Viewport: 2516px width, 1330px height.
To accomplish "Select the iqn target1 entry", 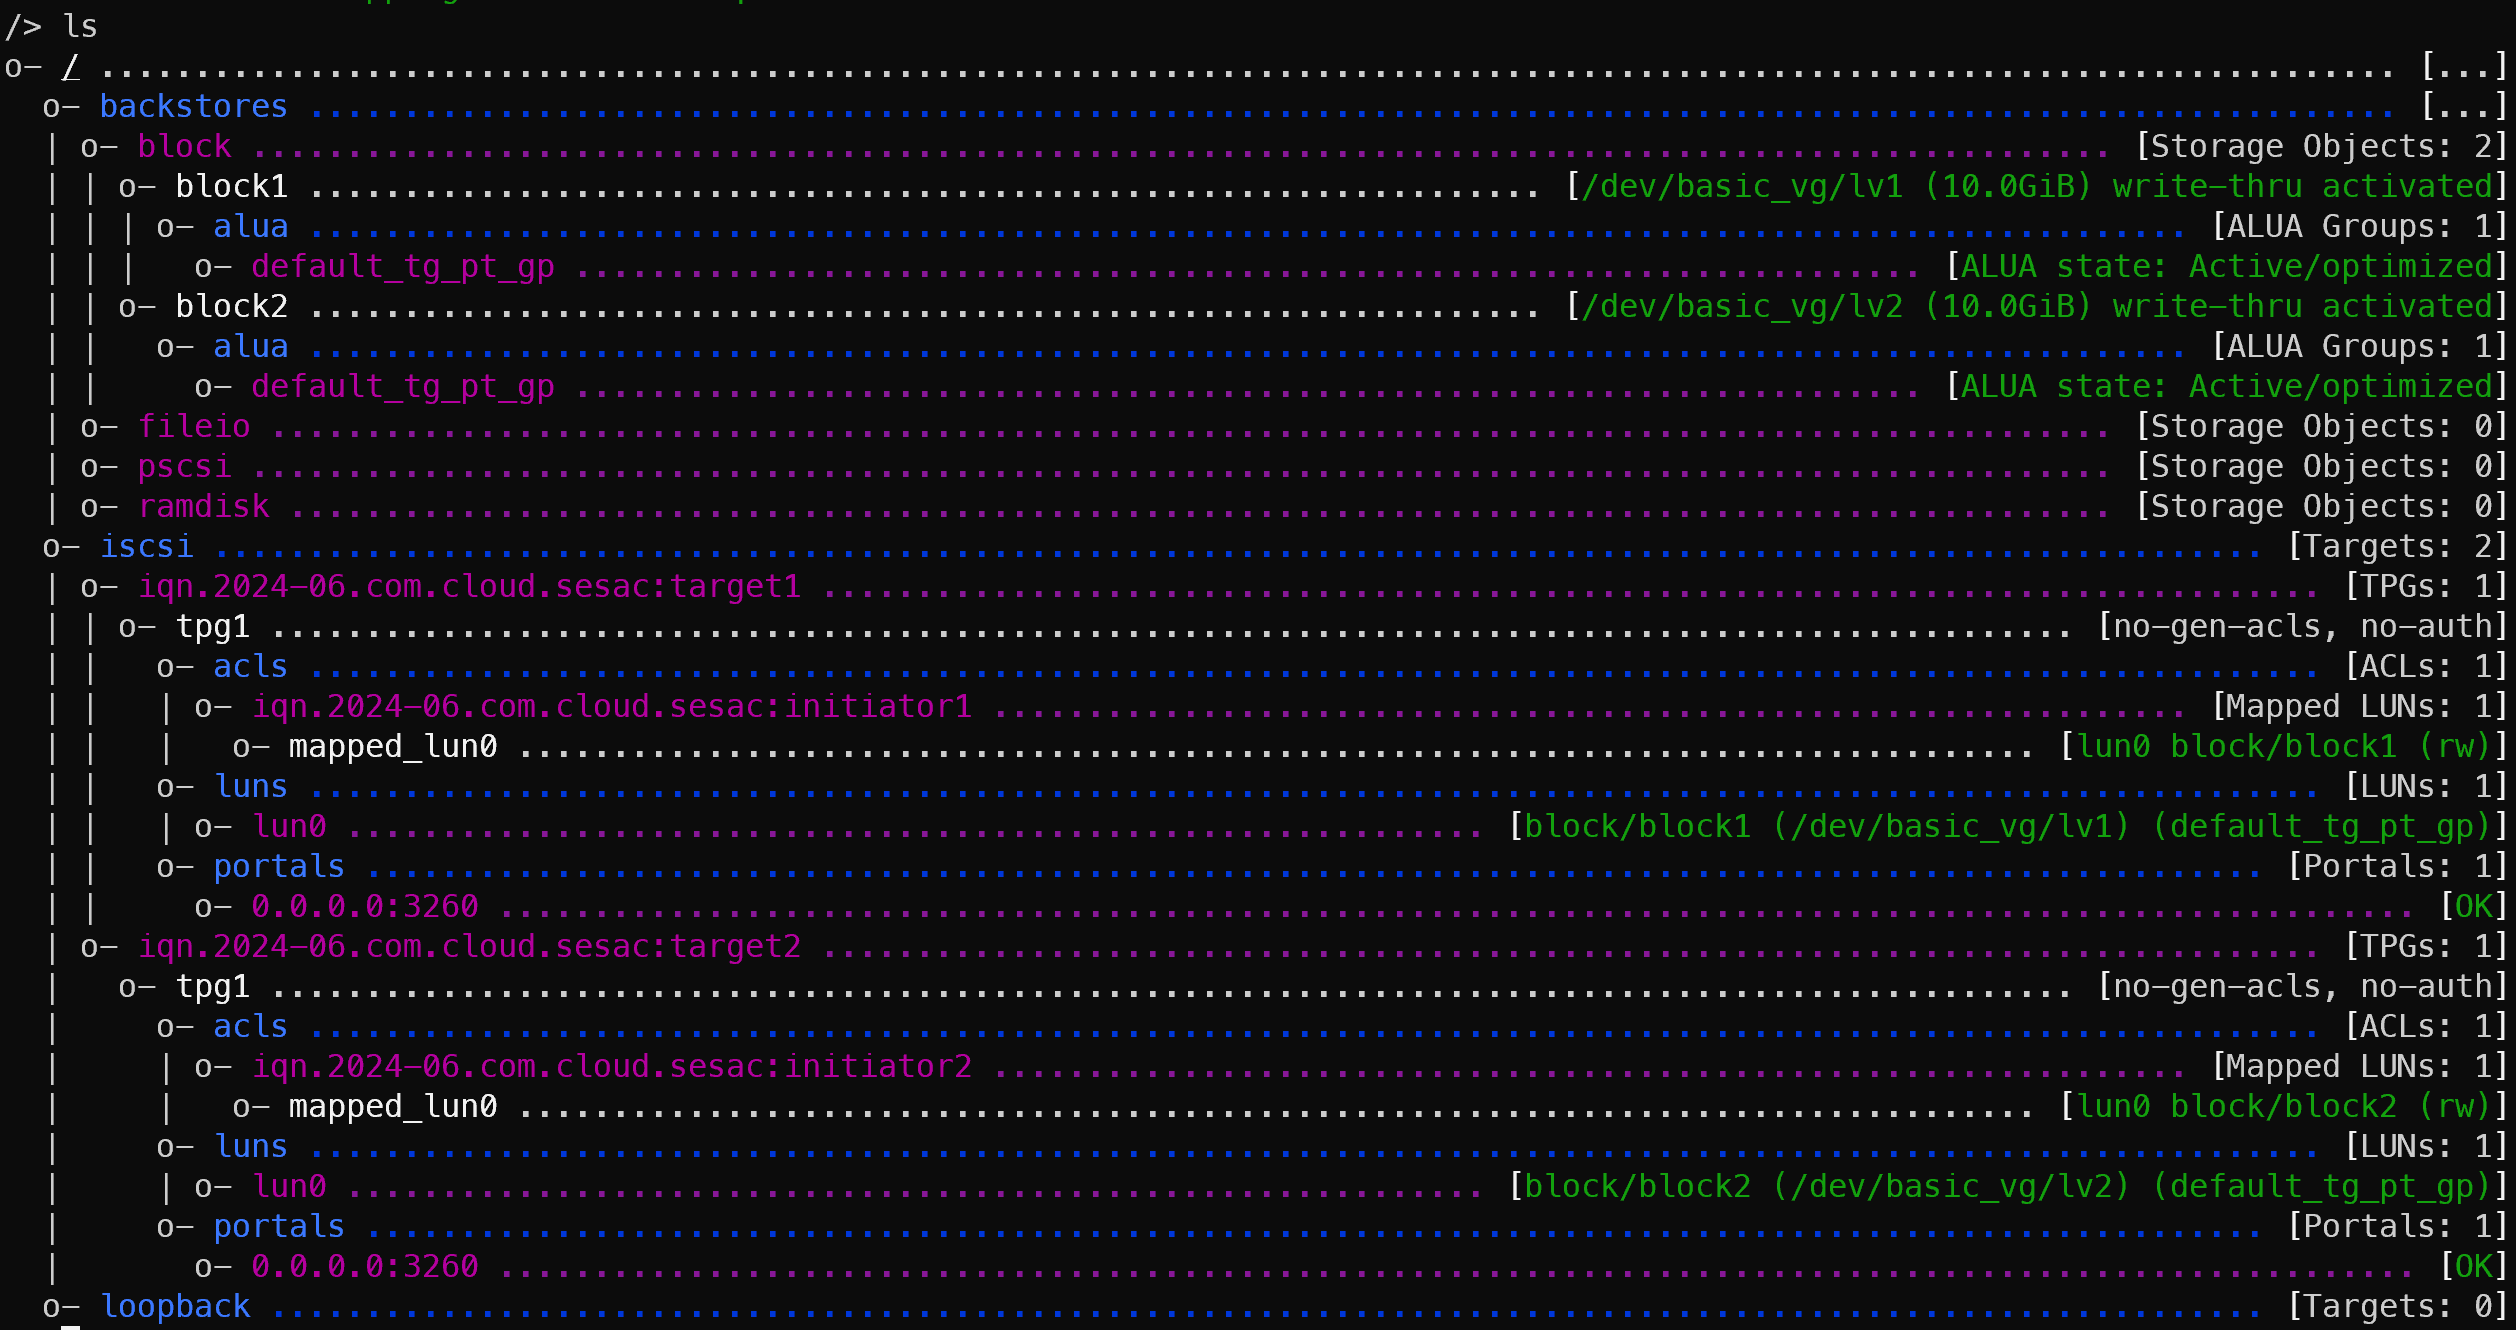I will 469,586.
